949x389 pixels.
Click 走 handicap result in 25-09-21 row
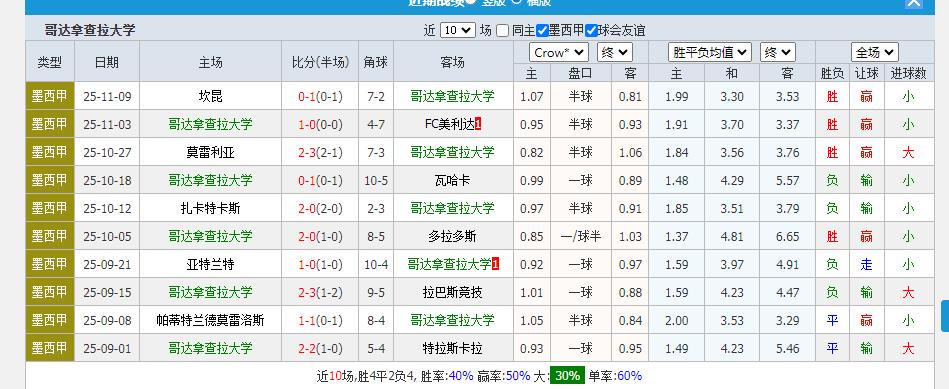(x=866, y=264)
